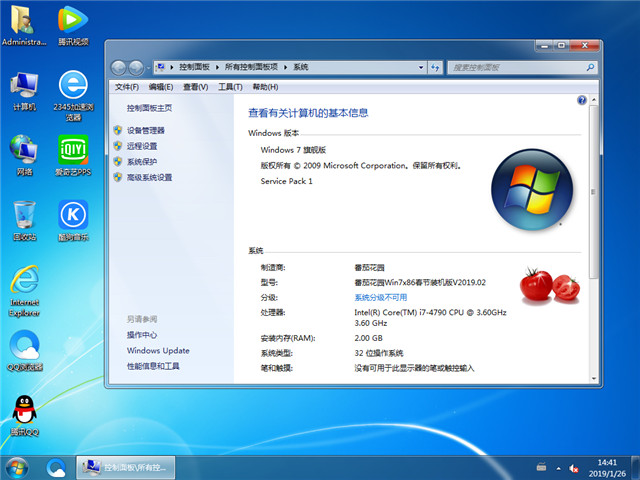This screenshot has width=640, height=480.
Task: Click the 查看有关计算机的基本信息 heading
Action: click(x=308, y=113)
